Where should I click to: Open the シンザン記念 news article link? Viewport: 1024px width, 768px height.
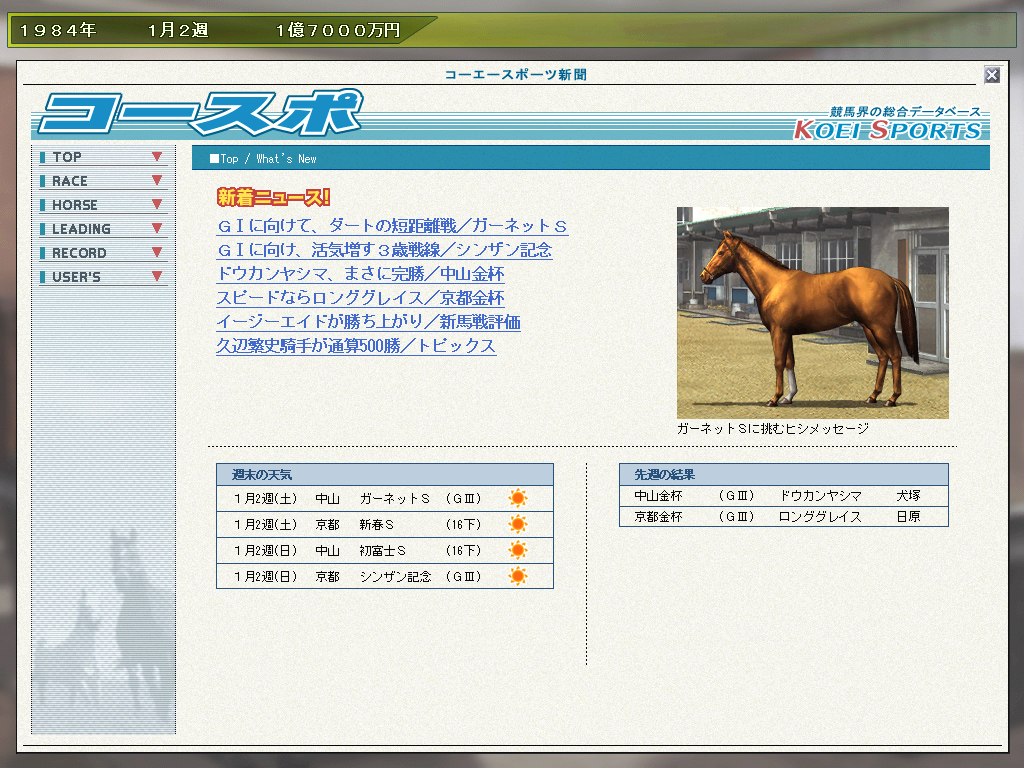[384, 250]
